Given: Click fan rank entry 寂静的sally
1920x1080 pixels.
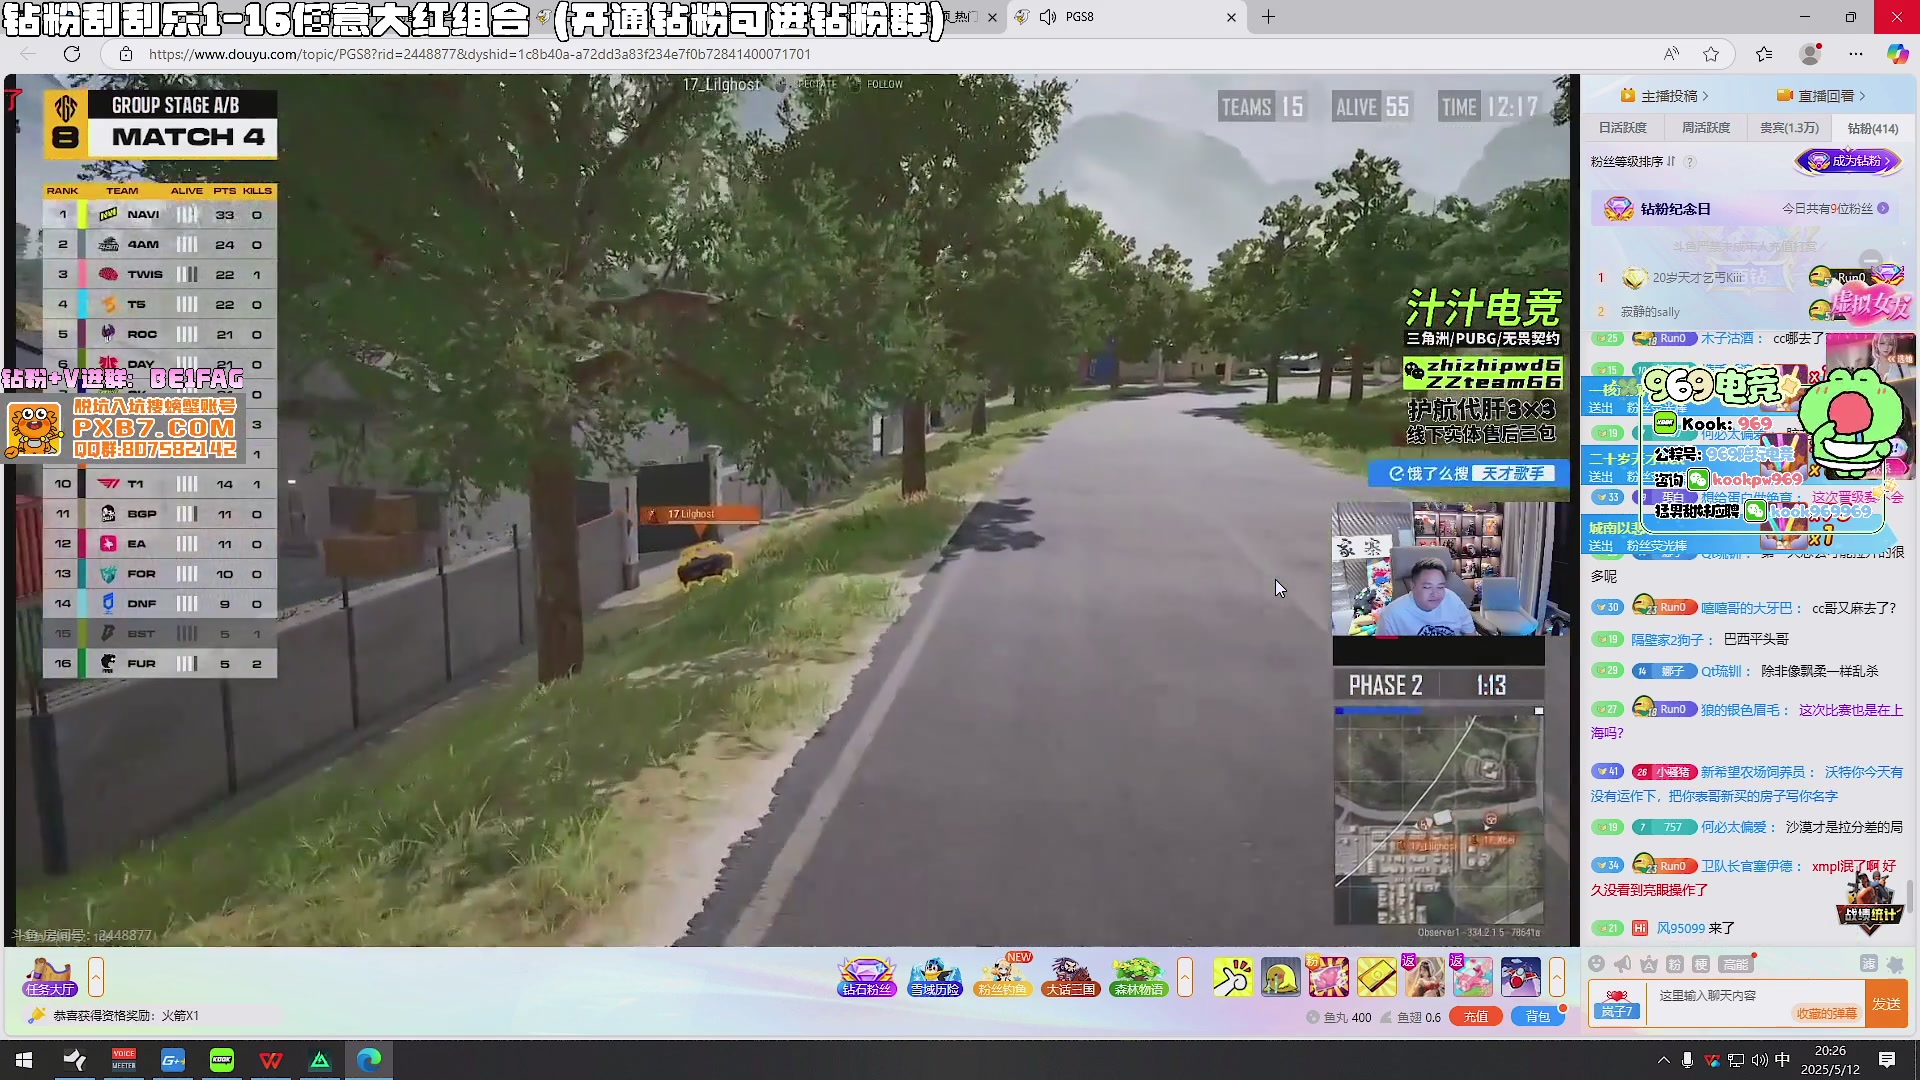Looking at the screenshot, I should (1650, 312).
